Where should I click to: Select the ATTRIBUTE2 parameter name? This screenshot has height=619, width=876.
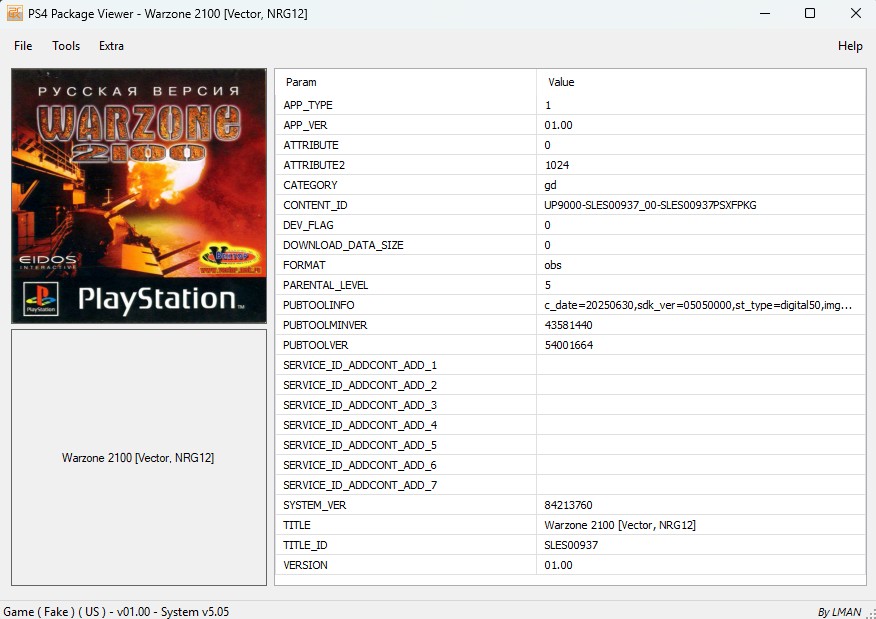314,165
